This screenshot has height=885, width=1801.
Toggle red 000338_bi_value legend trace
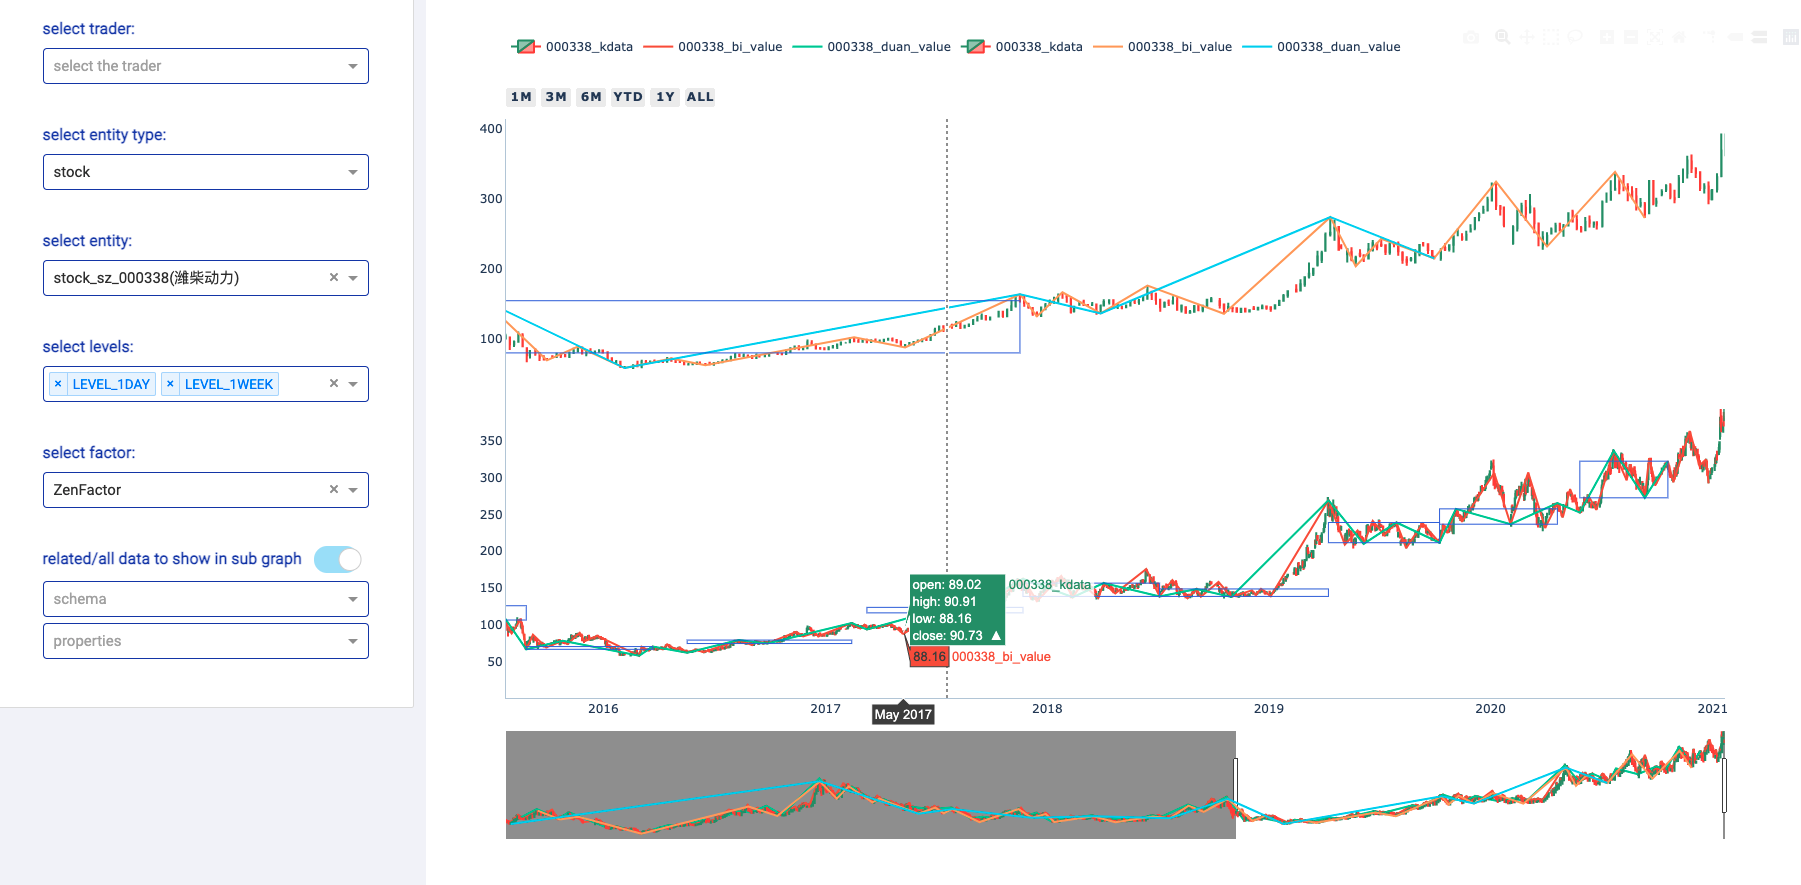tap(713, 47)
